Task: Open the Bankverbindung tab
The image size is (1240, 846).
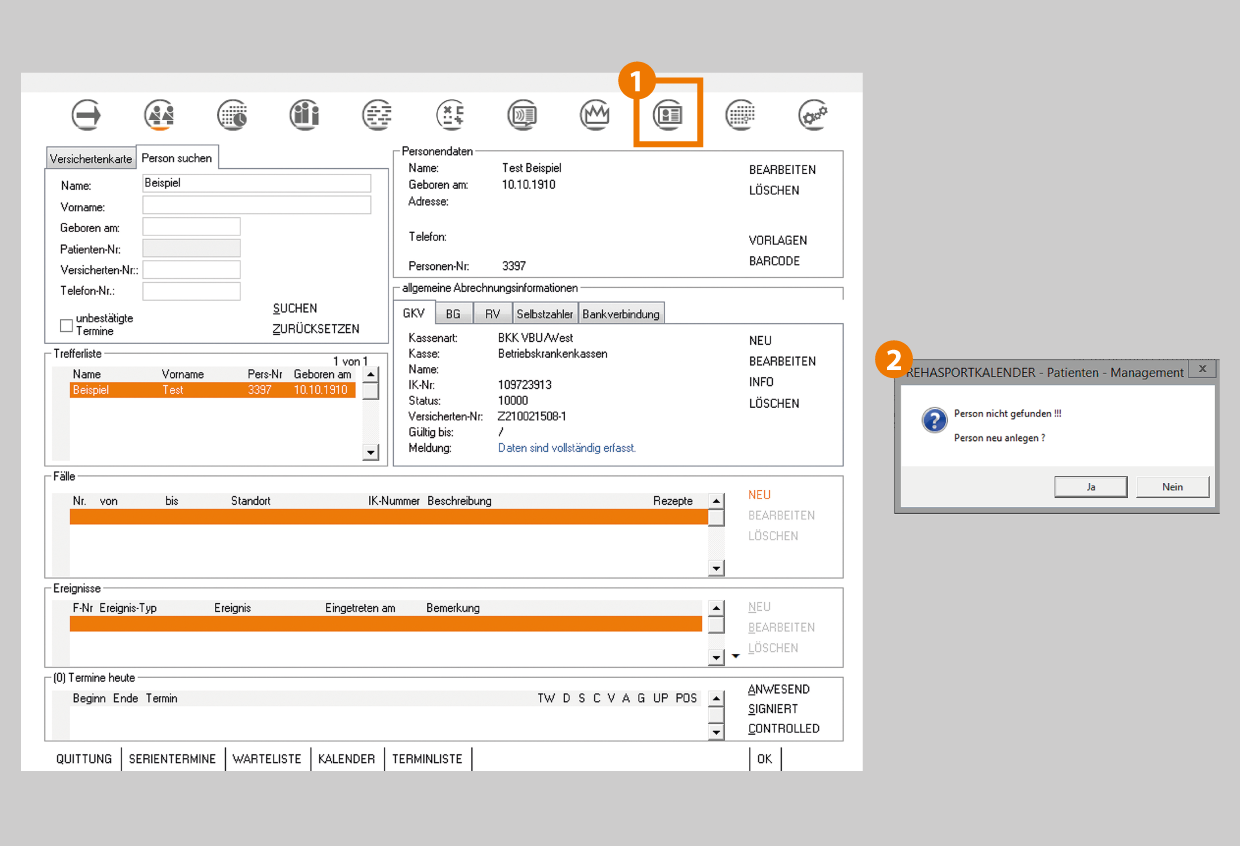Action: coord(621,314)
